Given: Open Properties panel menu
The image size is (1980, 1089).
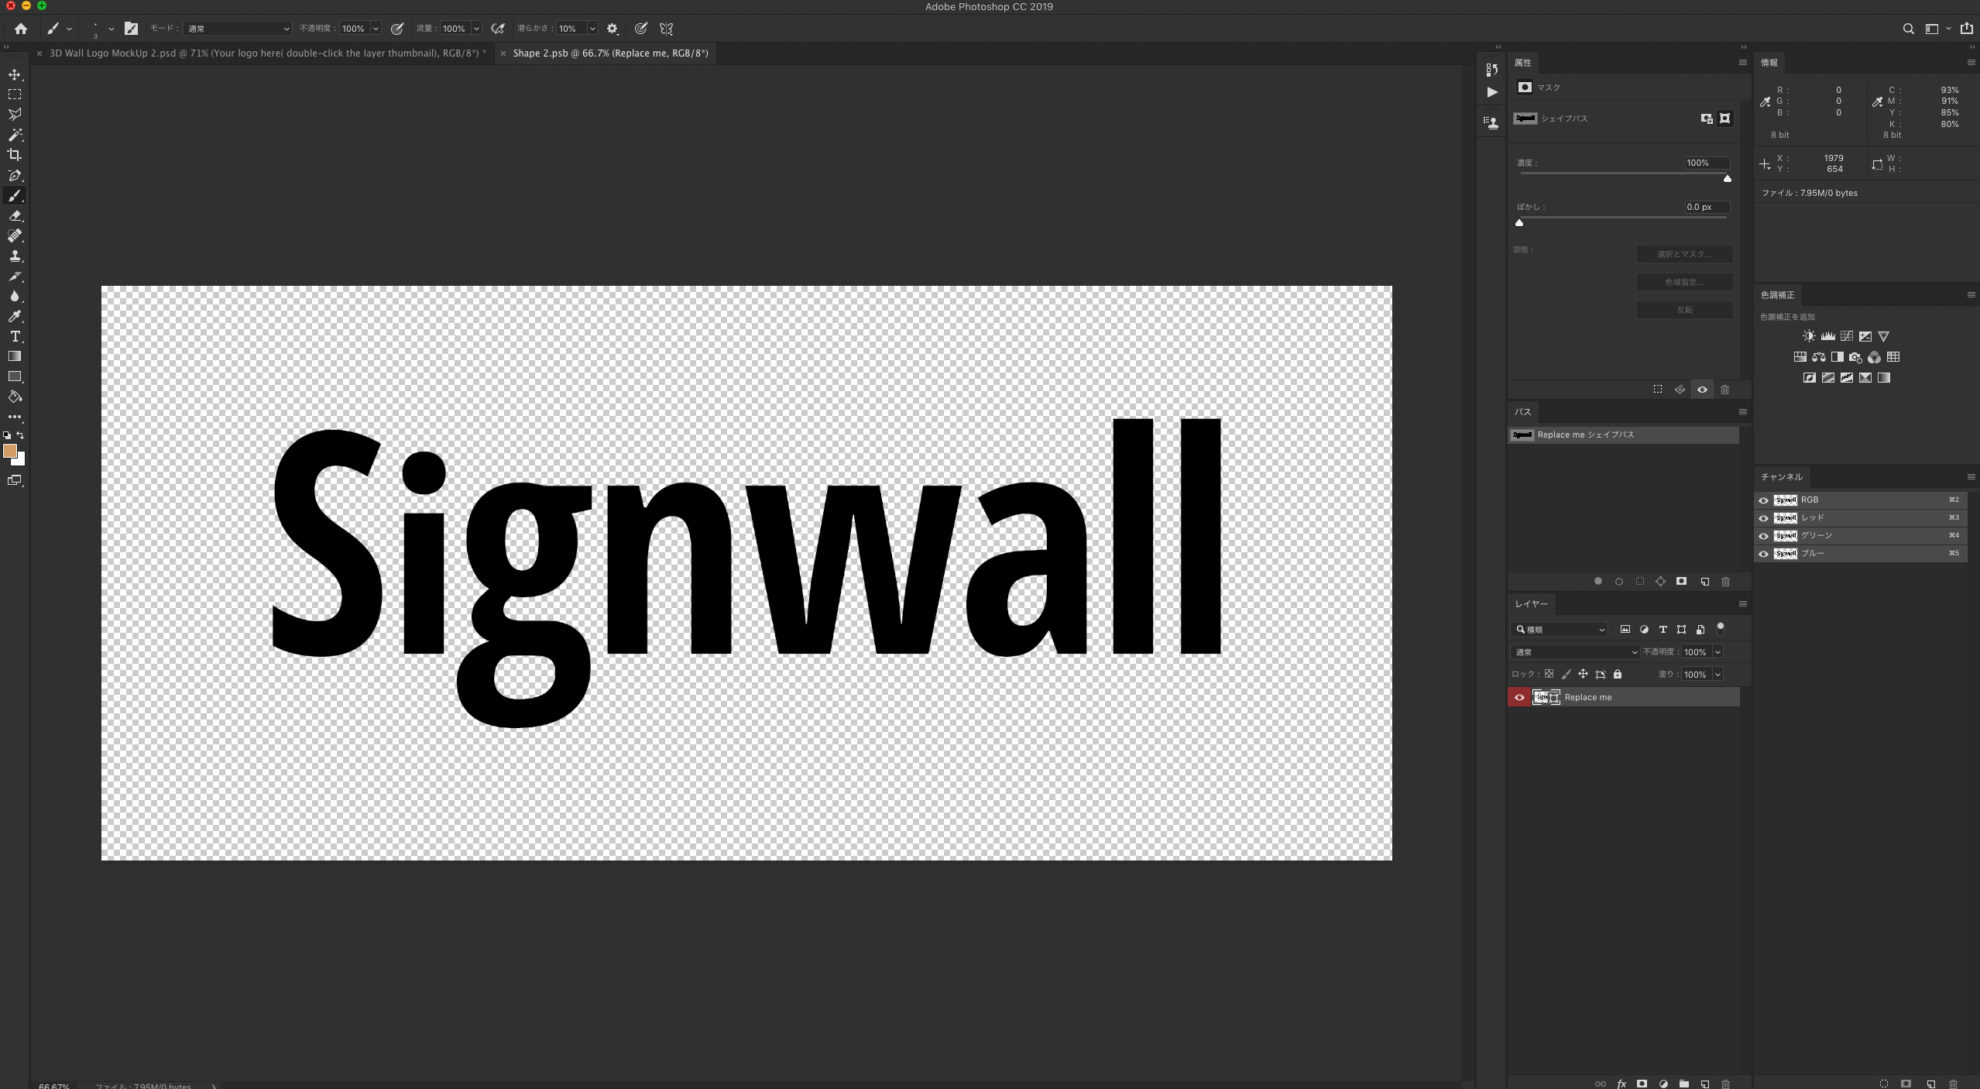Looking at the screenshot, I should click(x=1742, y=62).
